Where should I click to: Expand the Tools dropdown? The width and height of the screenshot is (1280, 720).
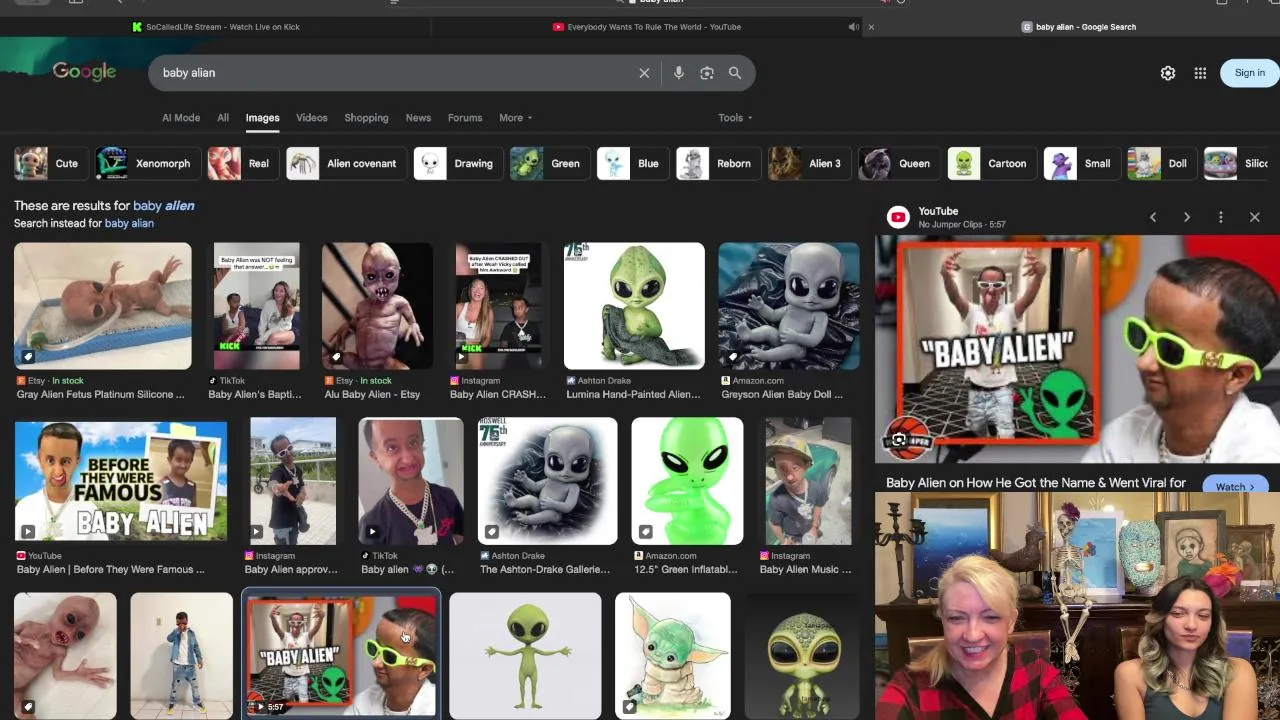pos(735,118)
